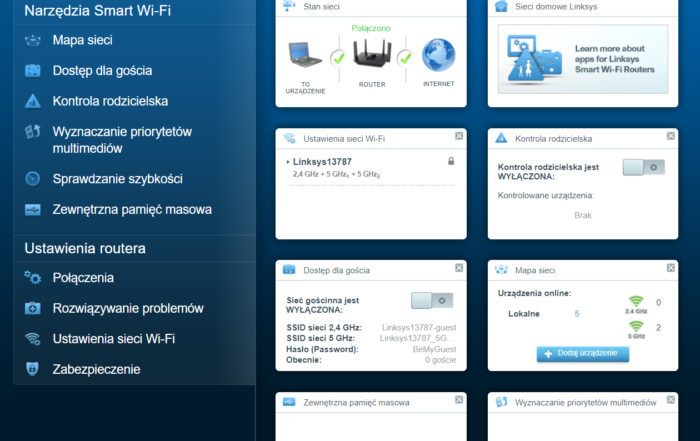This screenshot has width=700, height=441.
Task: Close the Kontrola rodzicielska widget
Action: [x=671, y=136]
